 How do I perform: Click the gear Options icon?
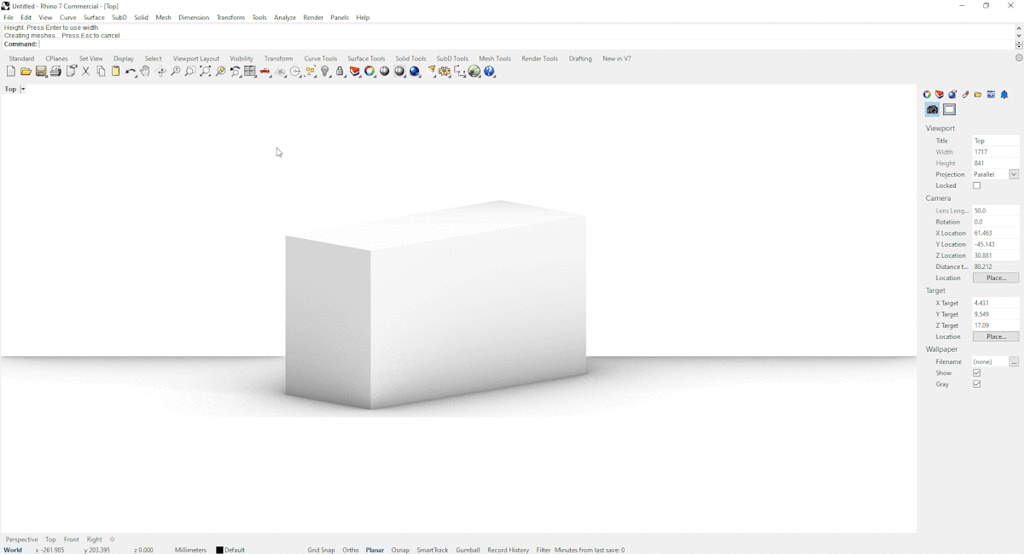[x=445, y=71]
